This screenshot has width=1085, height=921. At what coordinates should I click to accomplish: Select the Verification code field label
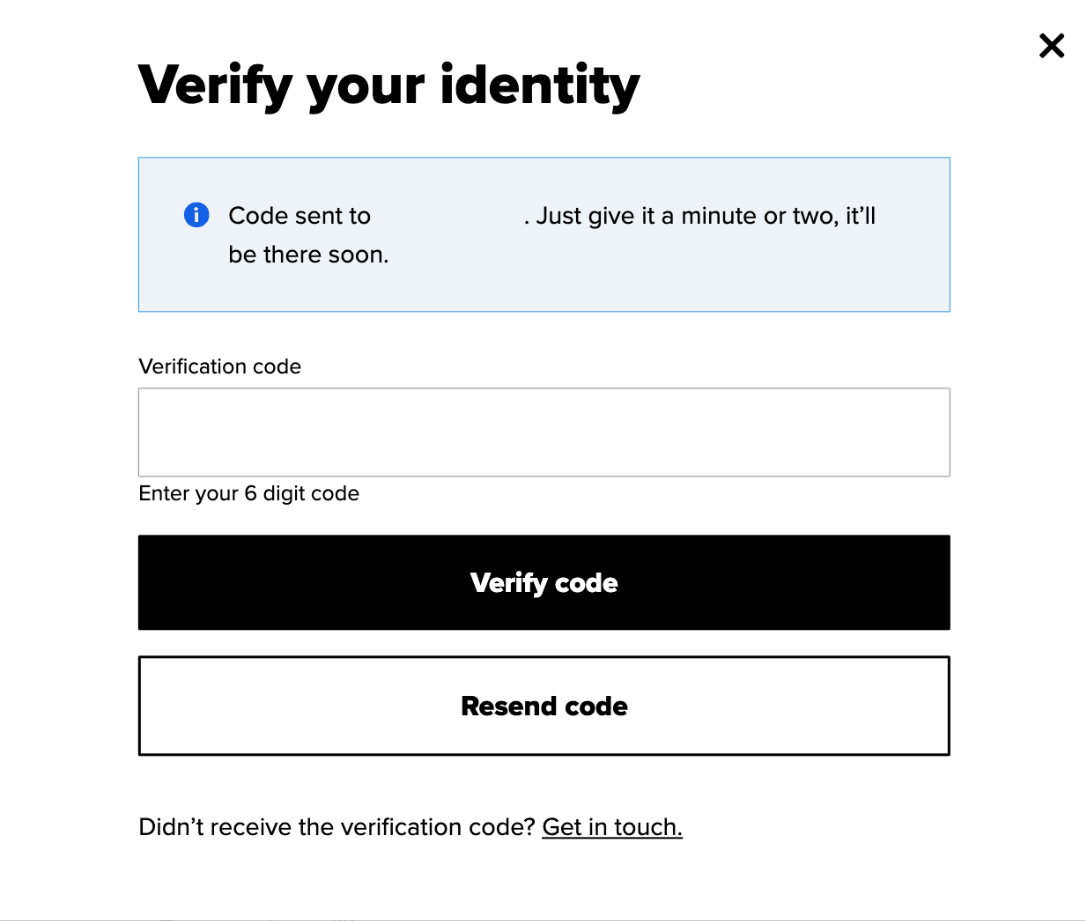220,366
